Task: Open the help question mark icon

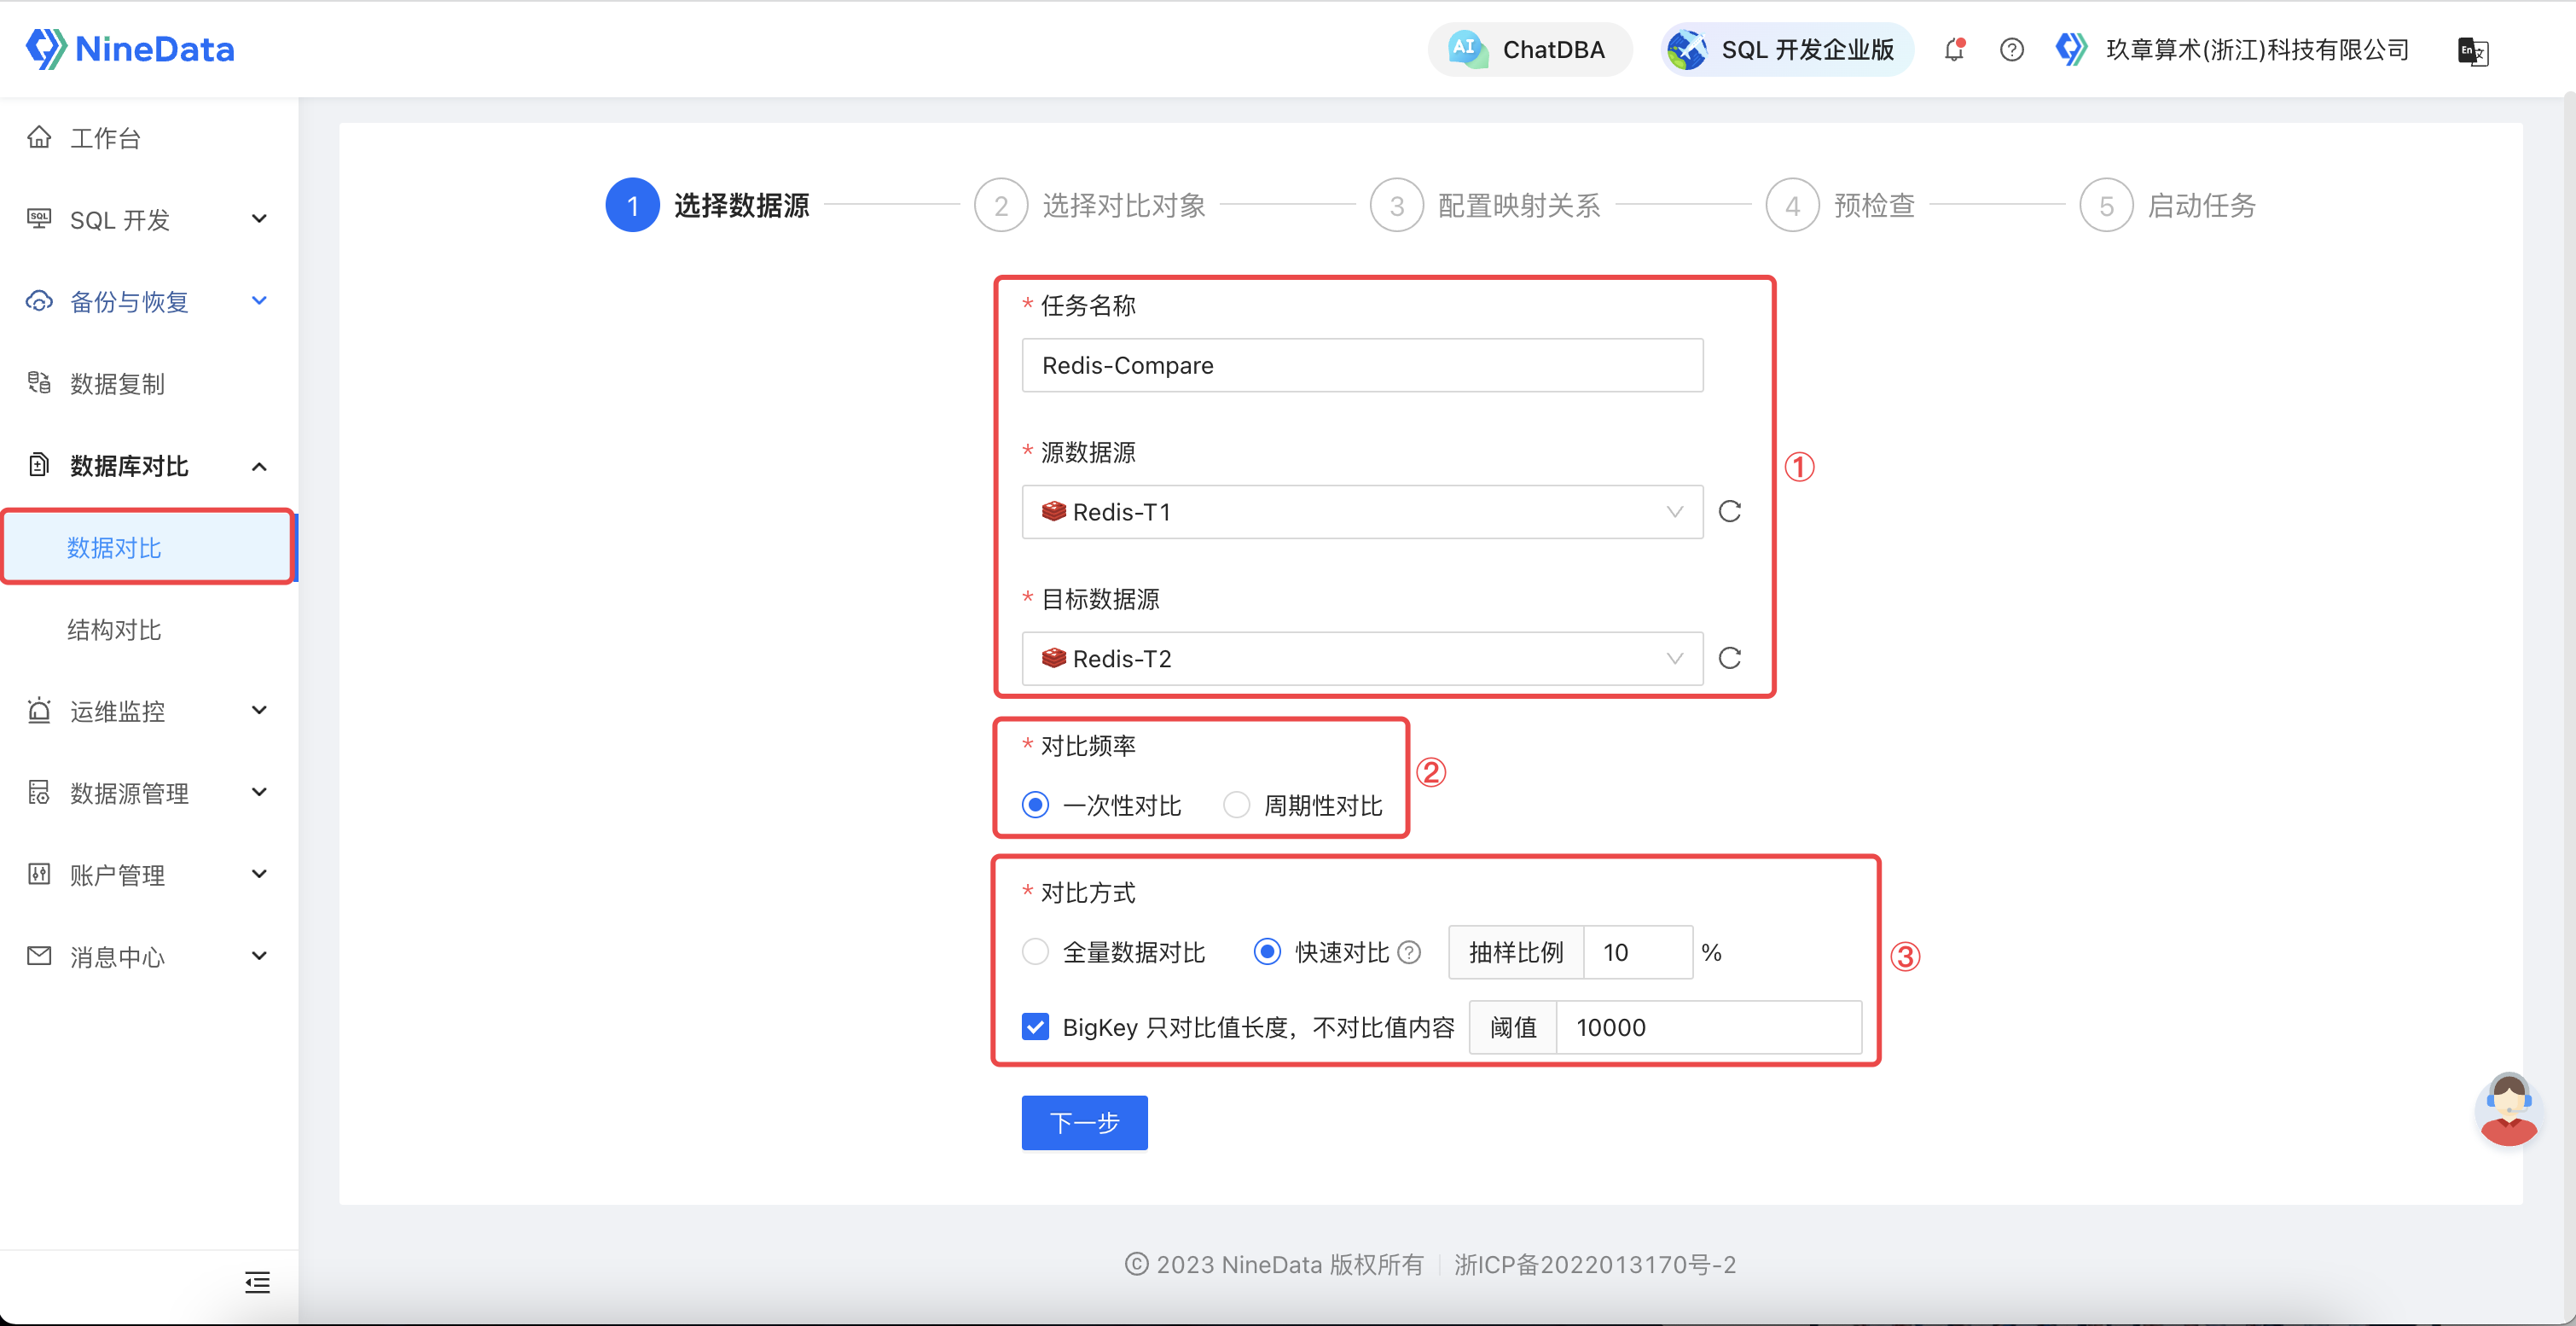Action: (2011, 49)
